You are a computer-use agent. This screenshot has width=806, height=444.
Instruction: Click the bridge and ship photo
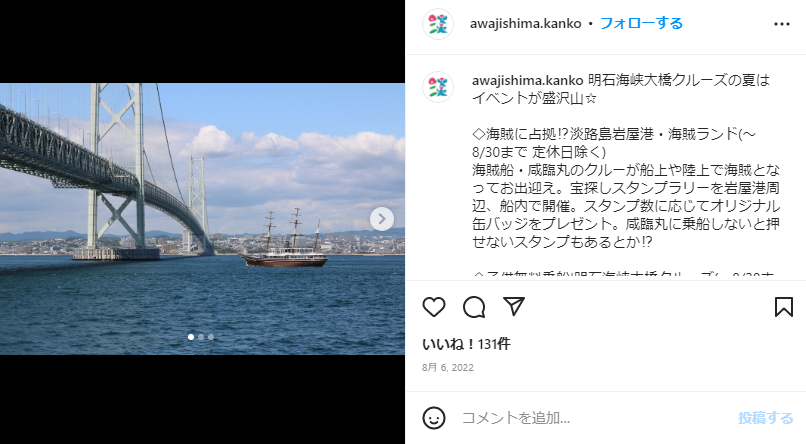click(203, 219)
